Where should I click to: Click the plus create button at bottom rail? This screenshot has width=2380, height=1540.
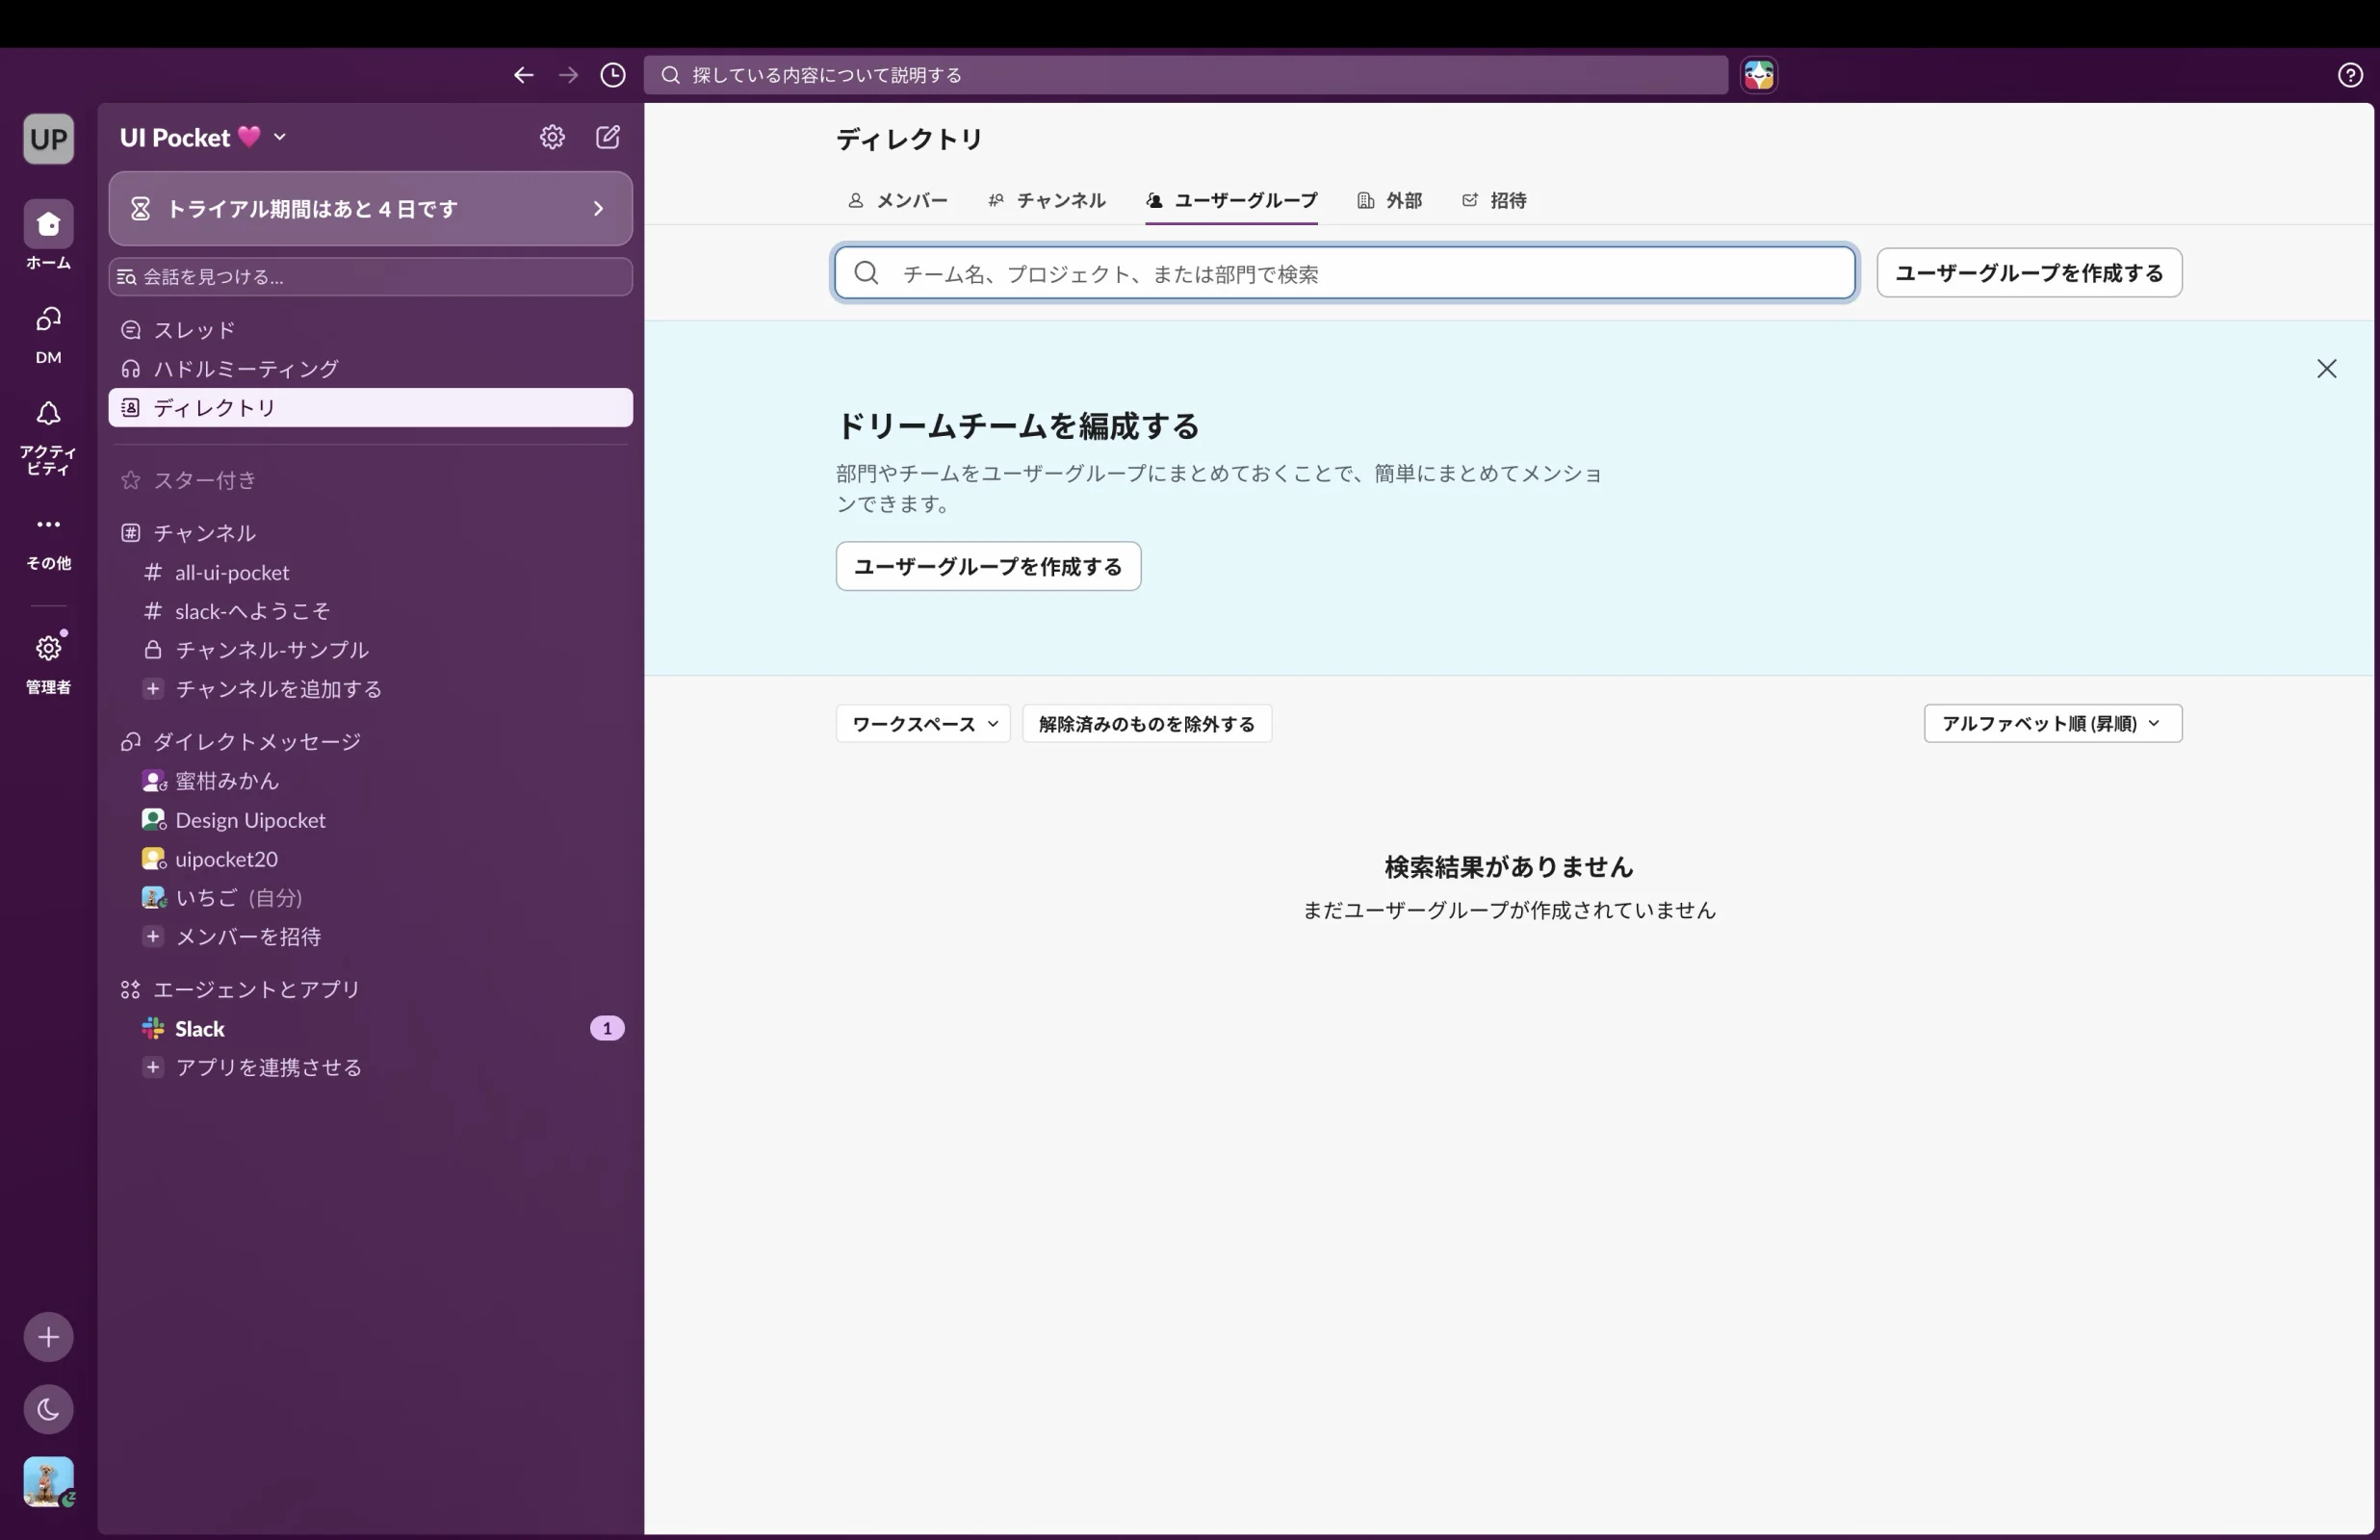(x=48, y=1337)
